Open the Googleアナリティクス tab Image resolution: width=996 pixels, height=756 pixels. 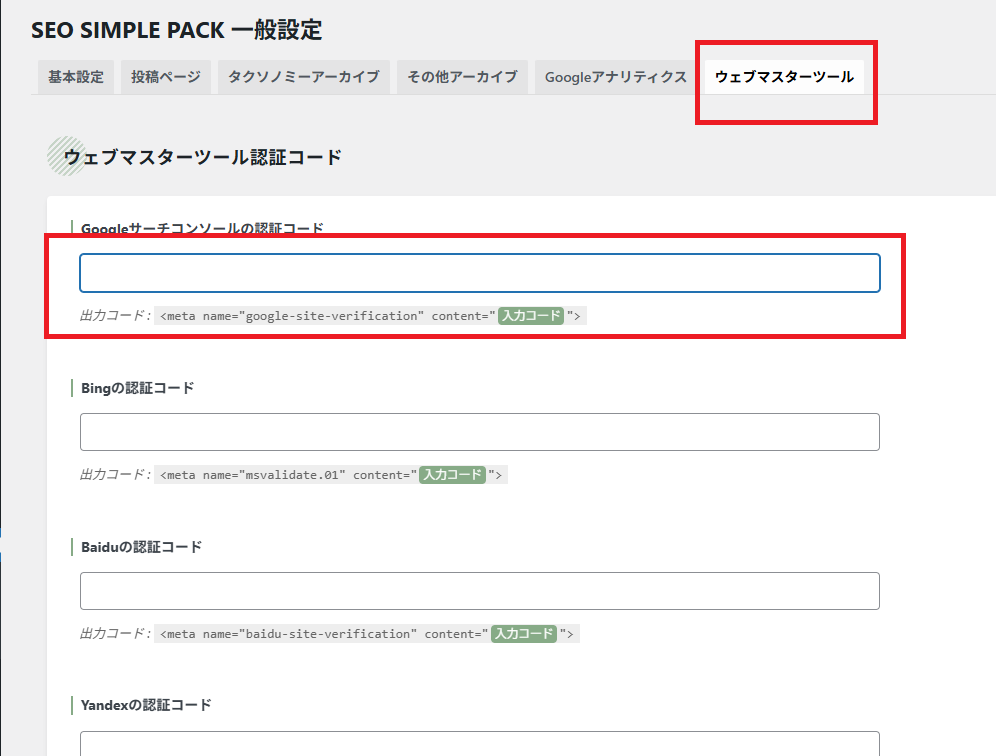(616, 77)
